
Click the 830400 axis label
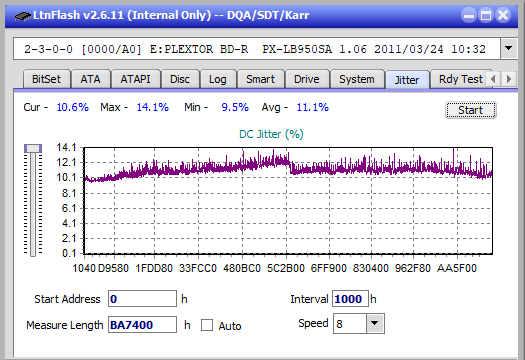(371, 268)
